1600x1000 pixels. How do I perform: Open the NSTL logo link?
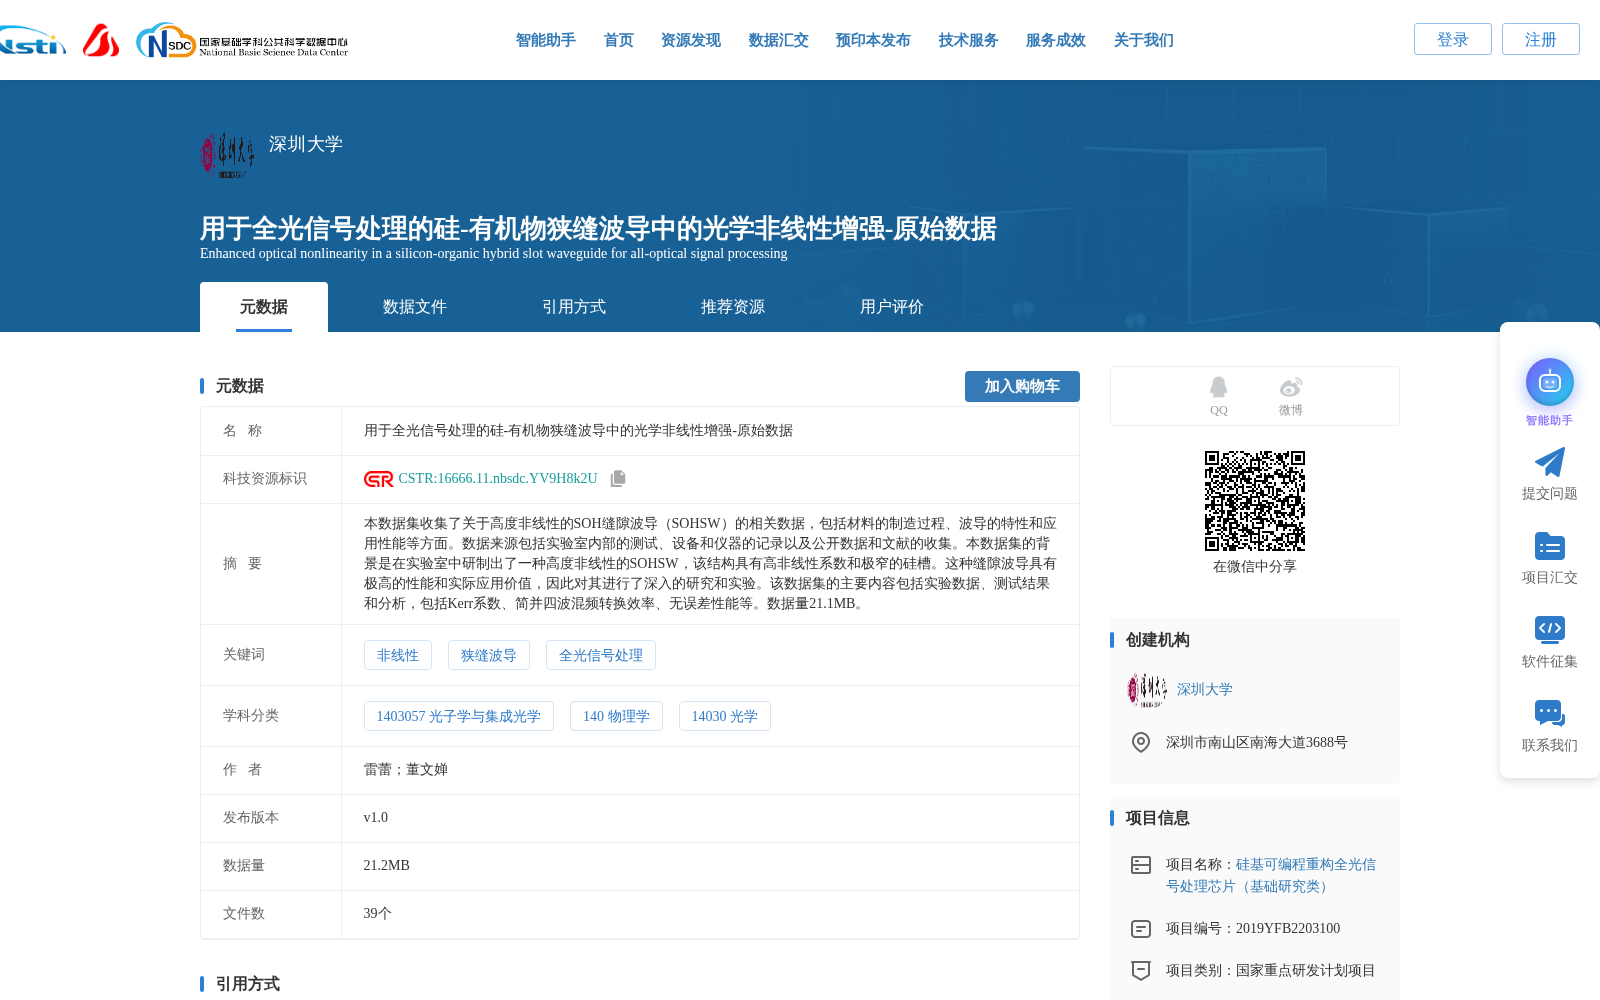(x=32, y=41)
